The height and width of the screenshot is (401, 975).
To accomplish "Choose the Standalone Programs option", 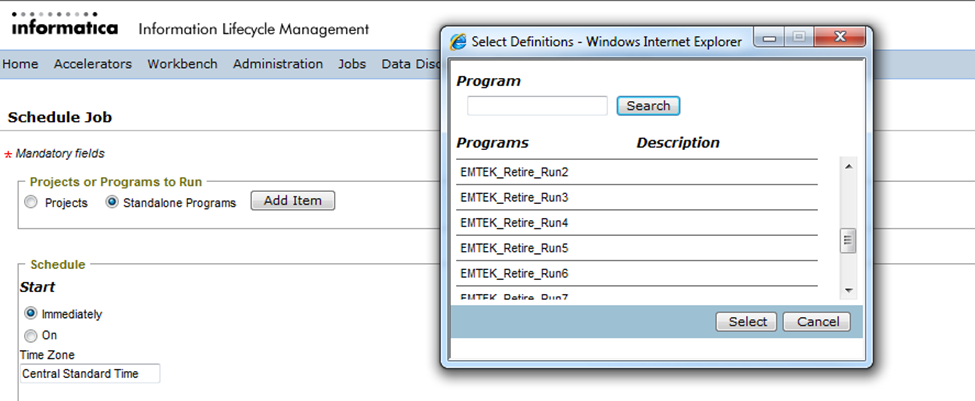I will pos(112,202).
